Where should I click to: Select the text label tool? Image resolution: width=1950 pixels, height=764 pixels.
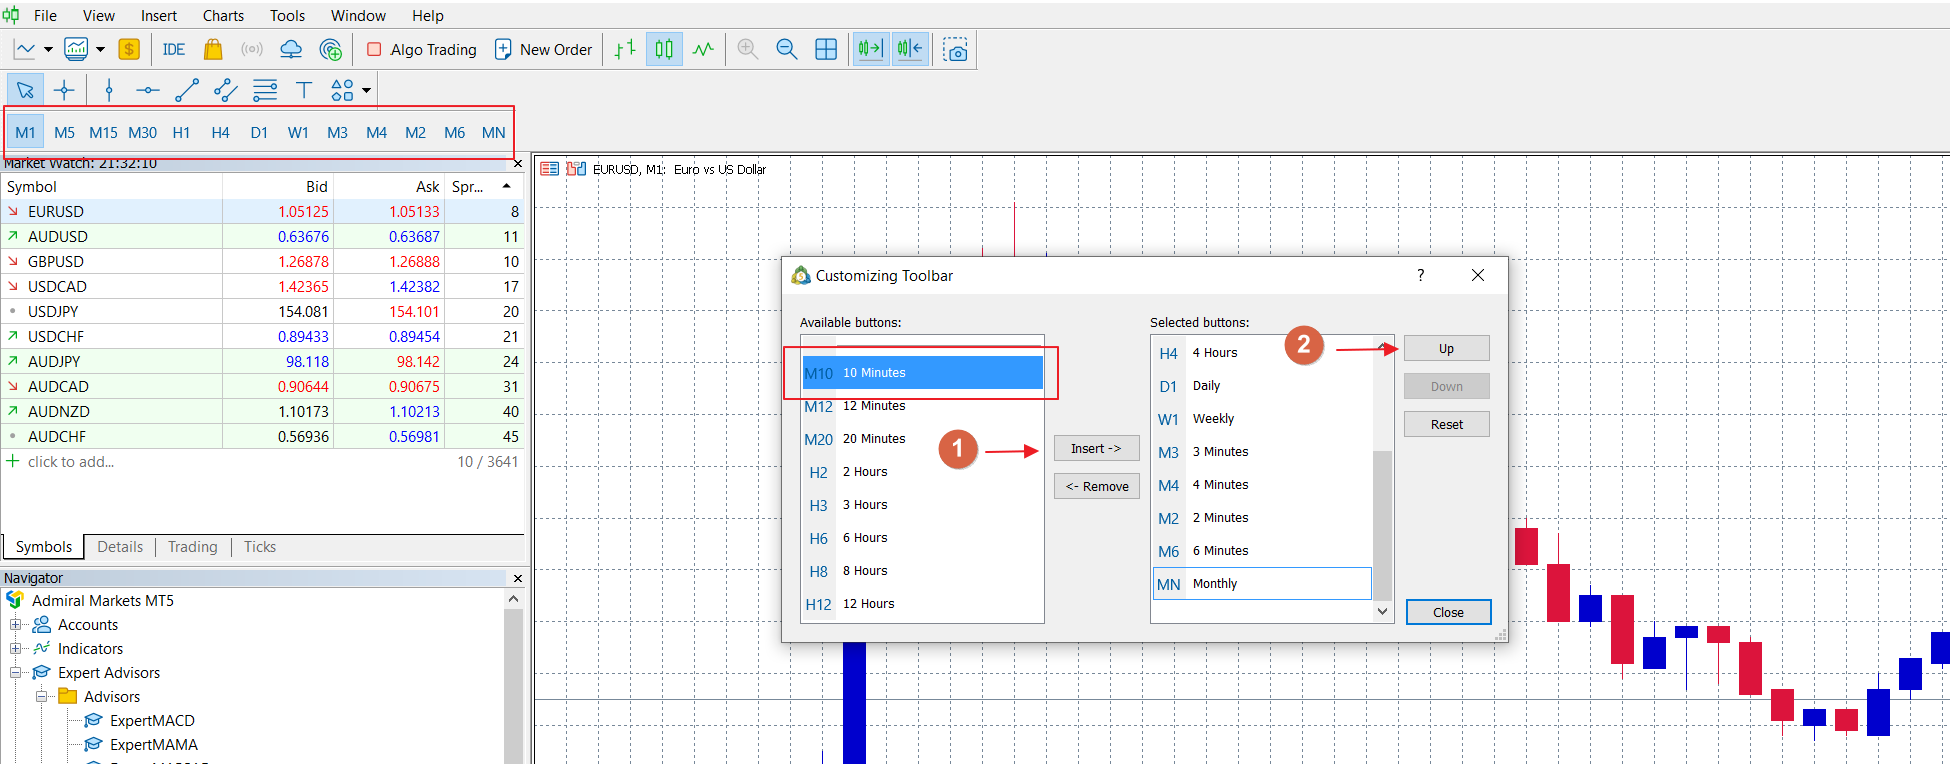coord(304,90)
